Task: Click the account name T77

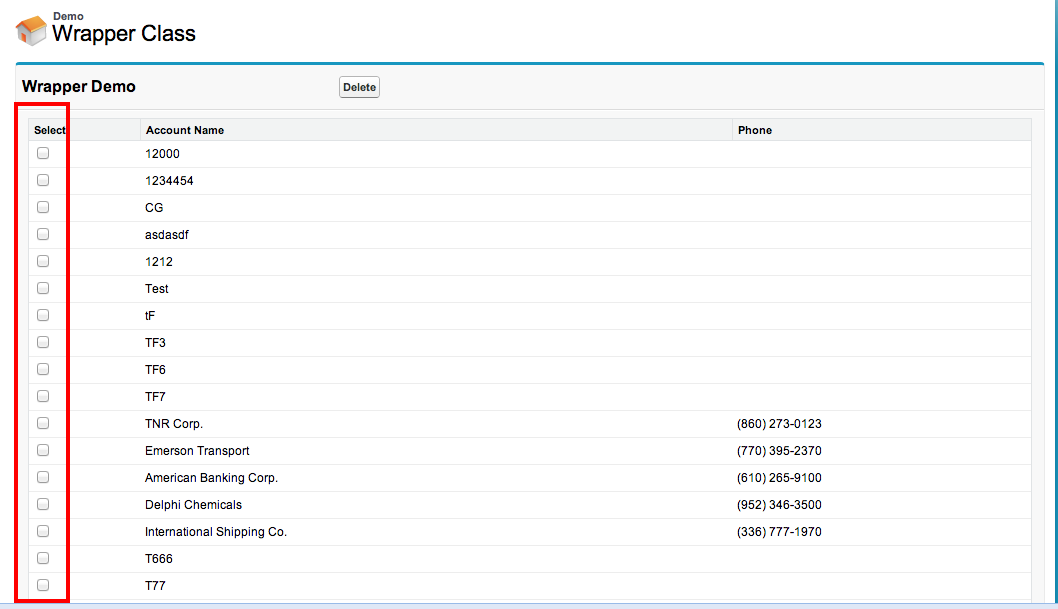Action: tap(155, 585)
